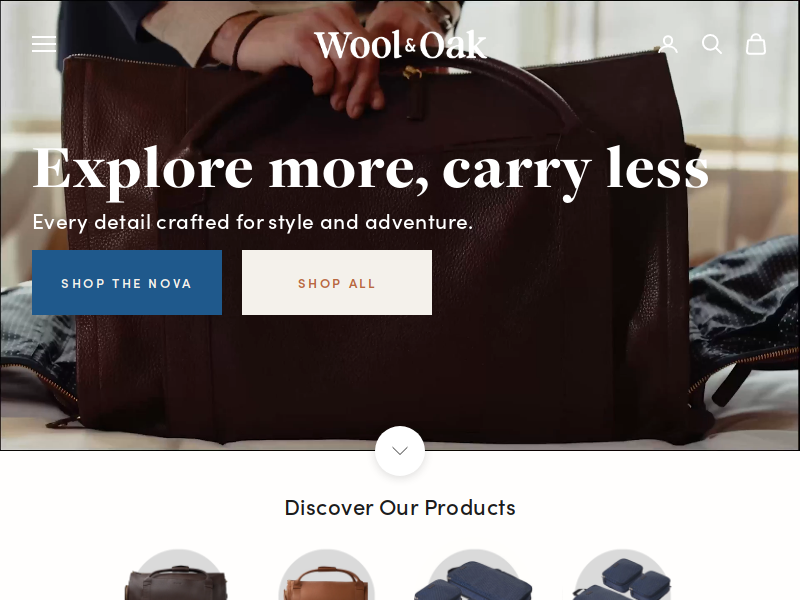
Task: Click the 'Explore more, carry less' headline
Action: click(x=370, y=170)
